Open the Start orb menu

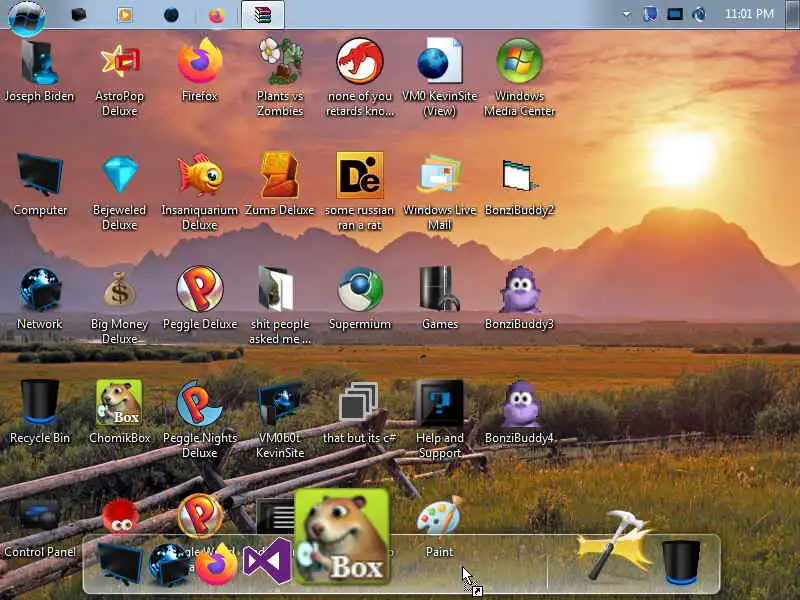(x=27, y=17)
